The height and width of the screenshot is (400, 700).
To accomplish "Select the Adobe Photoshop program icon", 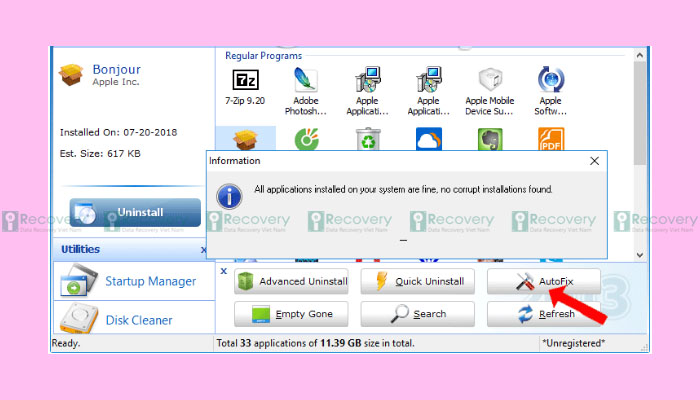I will pos(306,80).
